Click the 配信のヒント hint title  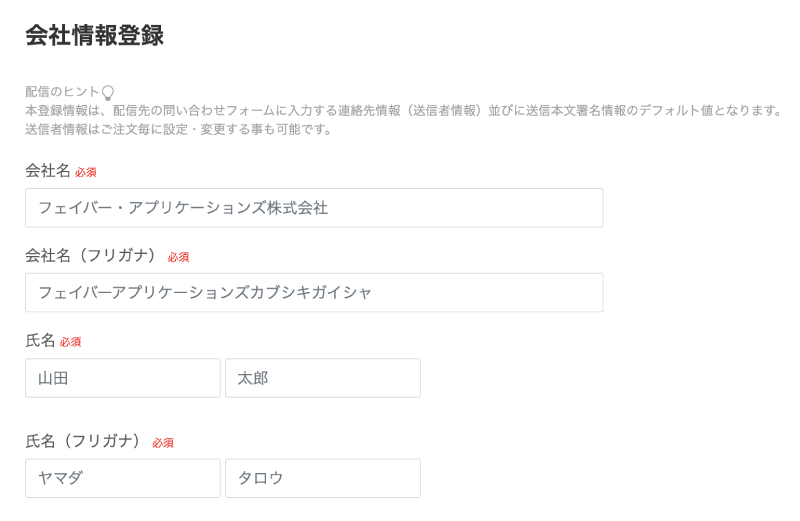62,92
